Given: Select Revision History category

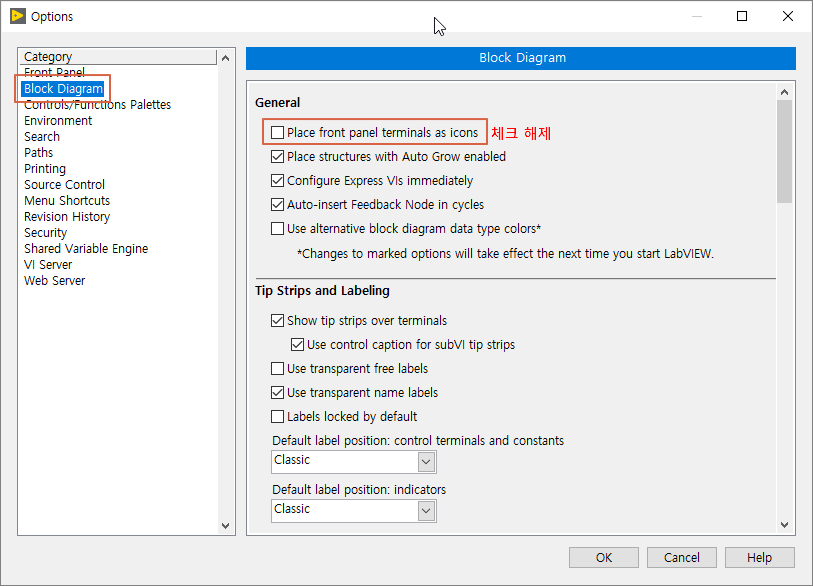Looking at the screenshot, I should pos(67,217).
